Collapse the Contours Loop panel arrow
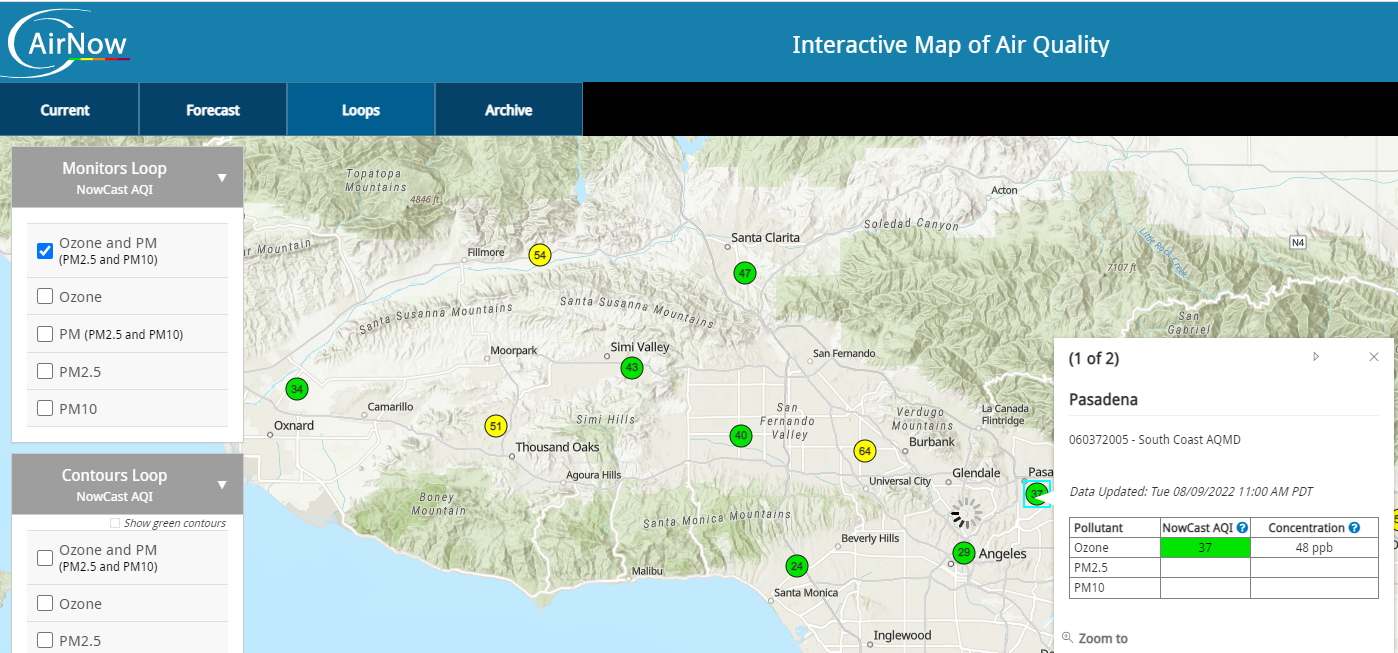The height and width of the screenshot is (653, 1398). point(222,485)
